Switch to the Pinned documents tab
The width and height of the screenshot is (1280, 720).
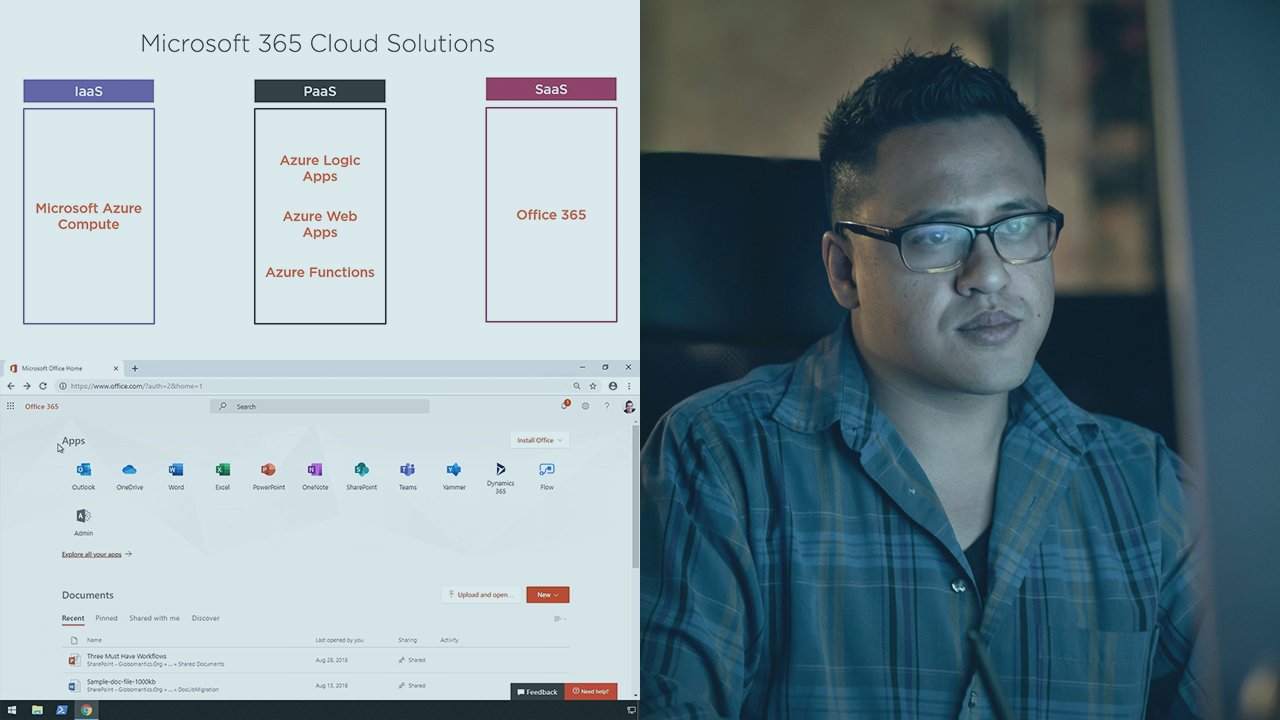tap(106, 618)
